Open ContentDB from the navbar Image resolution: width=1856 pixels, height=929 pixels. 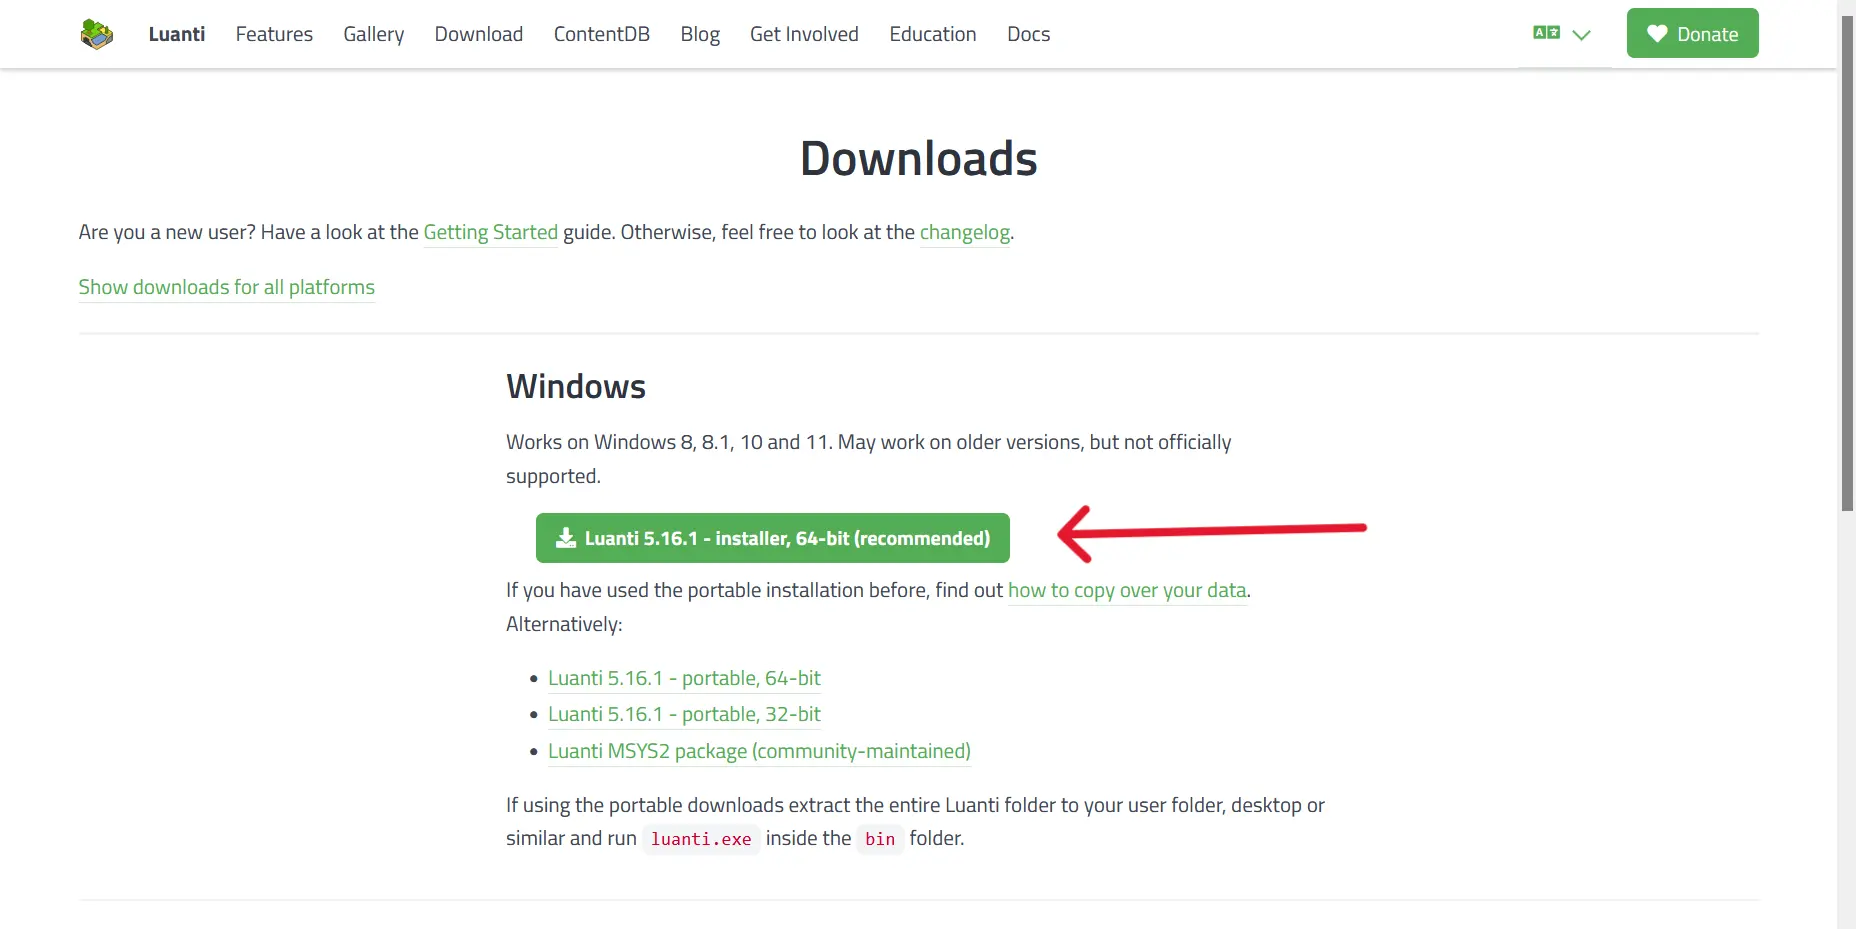pyautogui.click(x=602, y=34)
